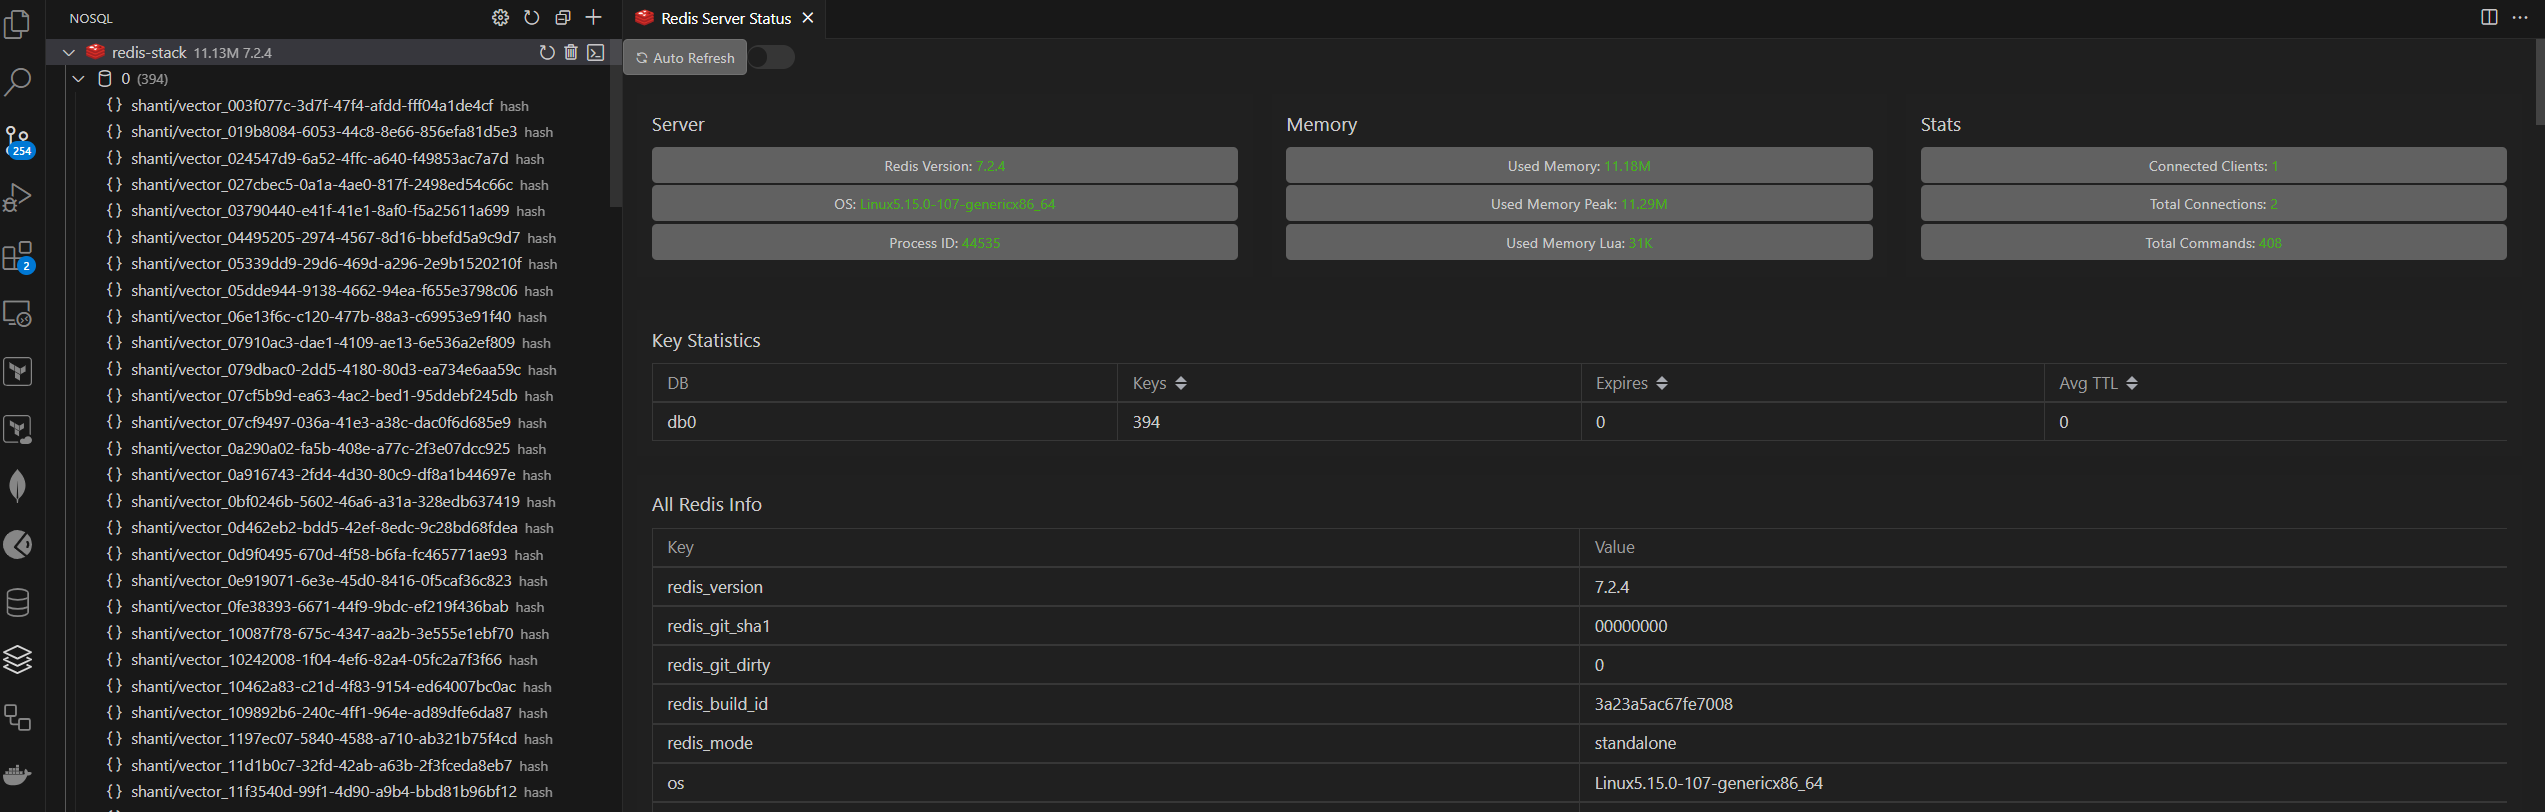
Task: Click the Used Memory Peak 11.29M box
Action: 1579,204
